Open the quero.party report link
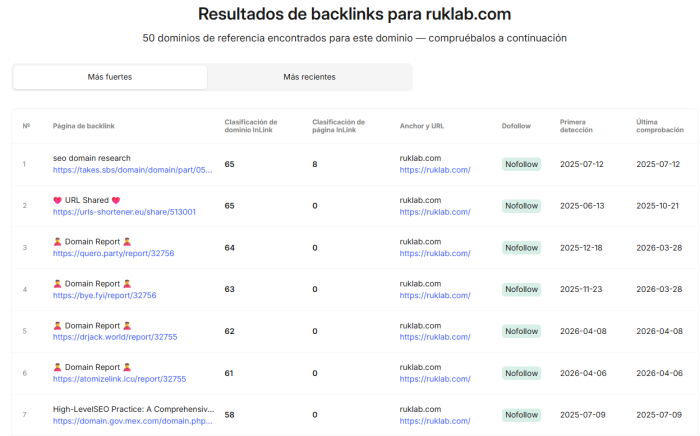This screenshot has width=700, height=436. coord(113,253)
